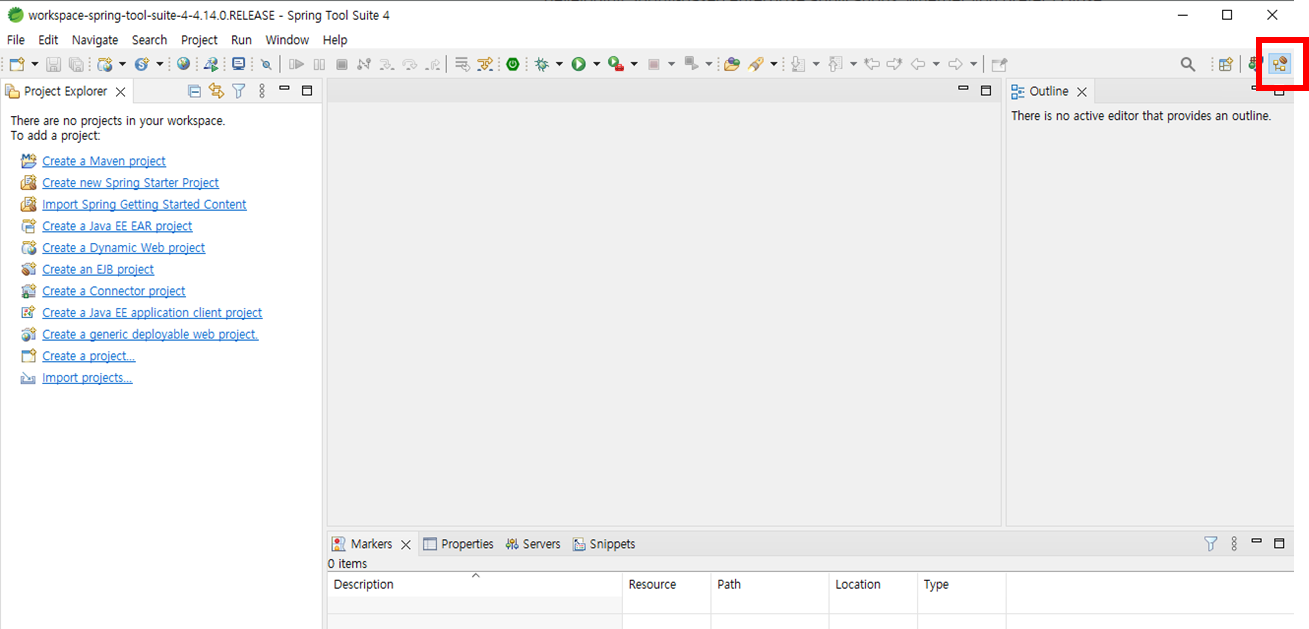Image resolution: width=1309 pixels, height=629 pixels.
Task: Click the Boot Dashboard green power icon
Action: 512,64
